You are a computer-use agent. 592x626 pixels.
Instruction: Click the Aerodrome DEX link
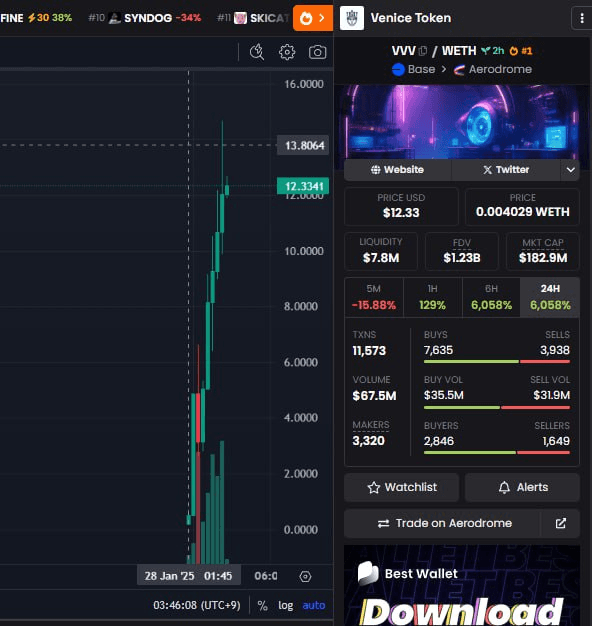point(493,69)
